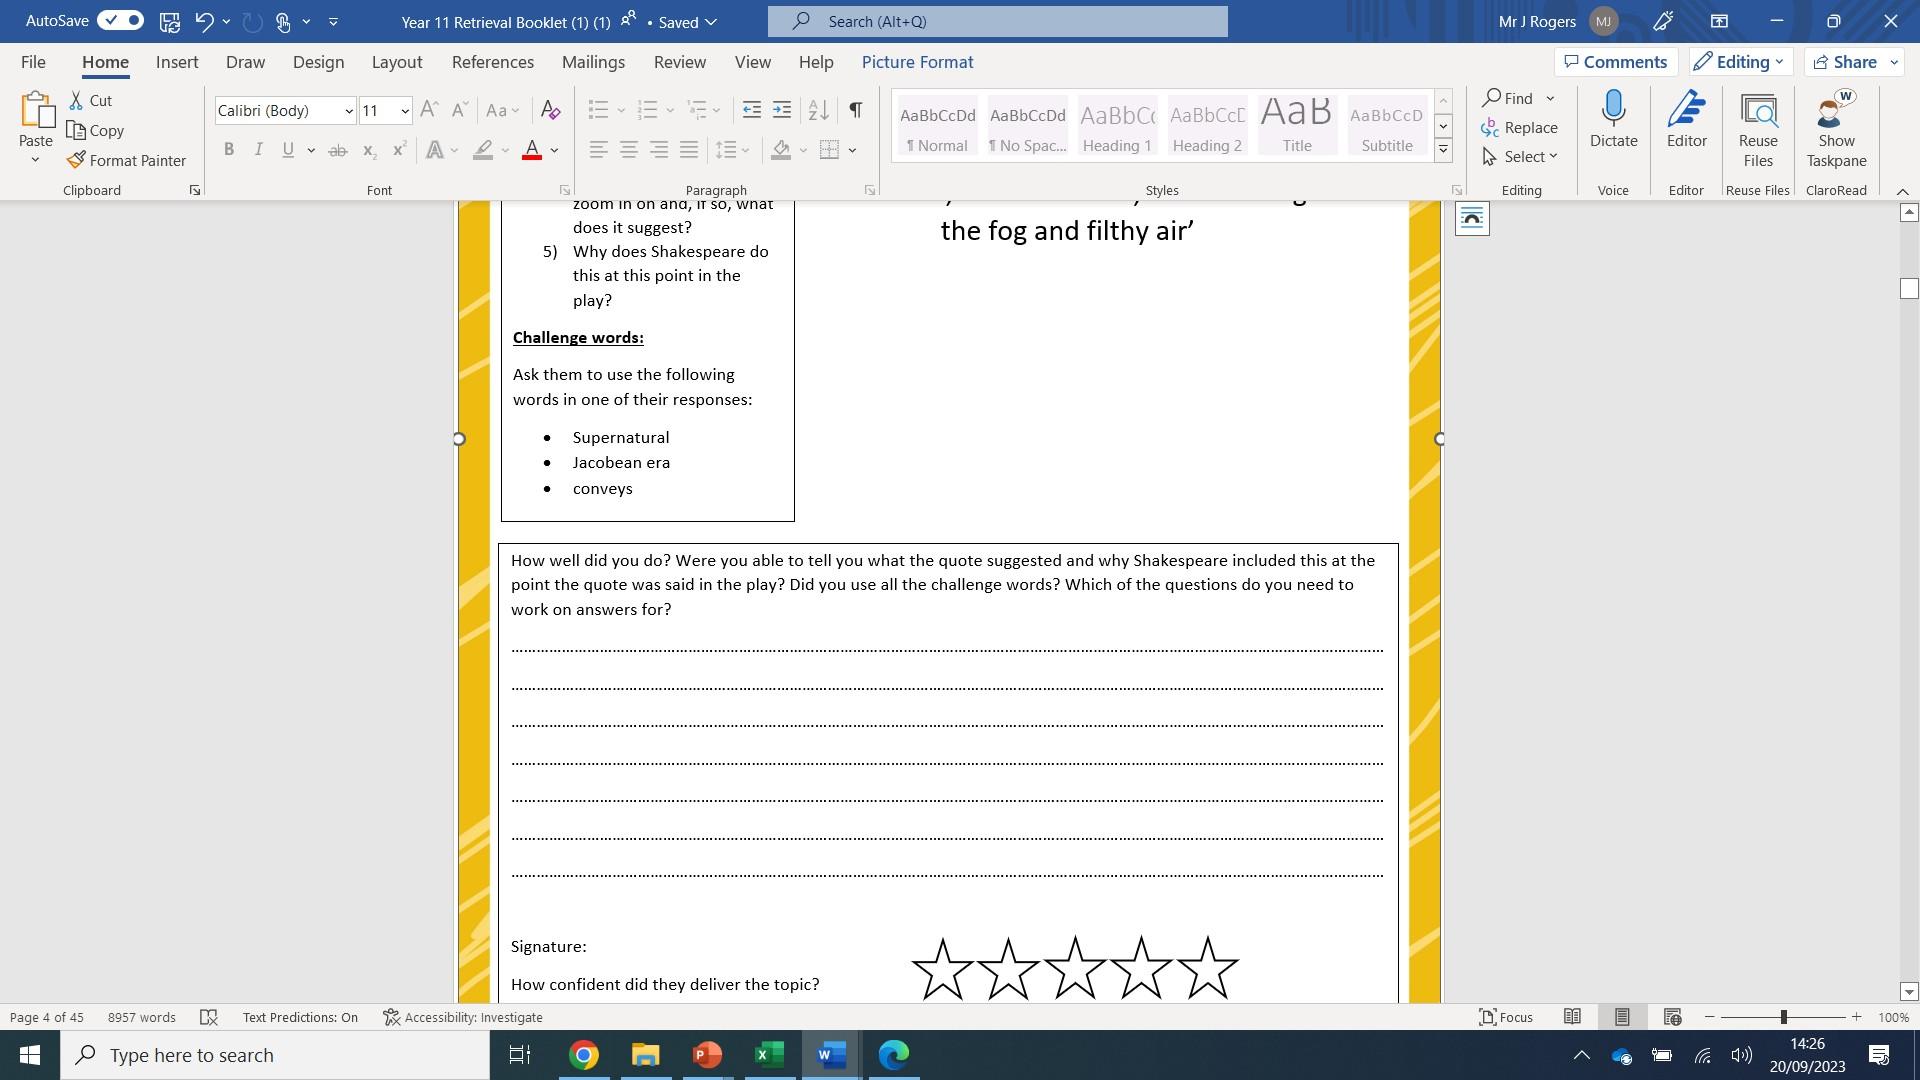Center-align text icon in the Paragraph group
The width and height of the screenshot is (1920, 1080).
coord(629,150)
